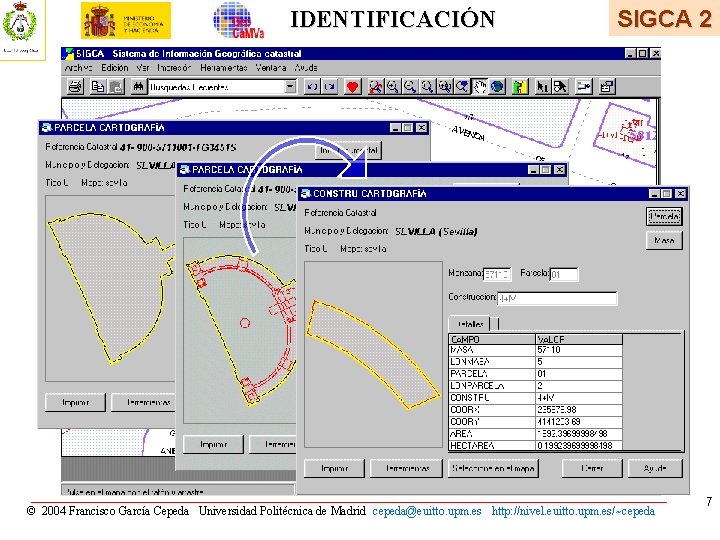Click the green and yellow map icon

click(519, 86)
